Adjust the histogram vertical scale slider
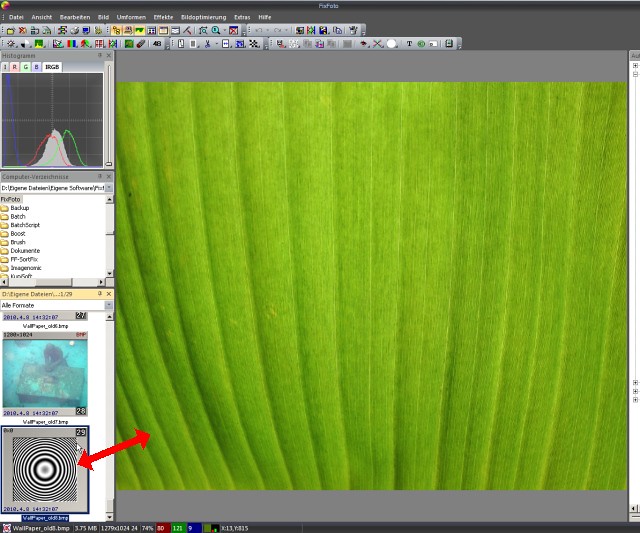The width and height of the screenshot is (640, 533). click(x=109, y=164)
